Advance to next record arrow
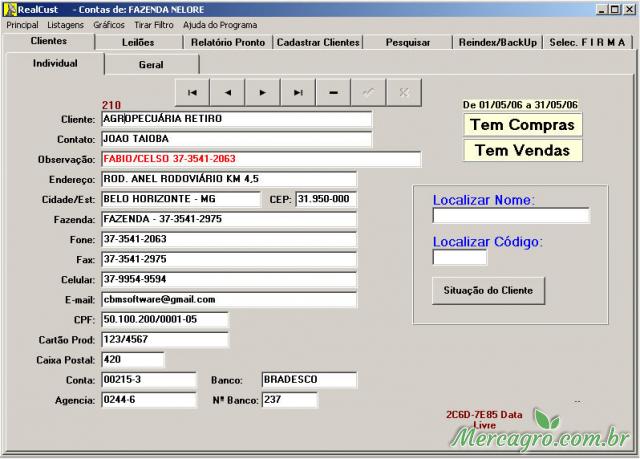Screen dimensions: 640x459 click(262, 92)
